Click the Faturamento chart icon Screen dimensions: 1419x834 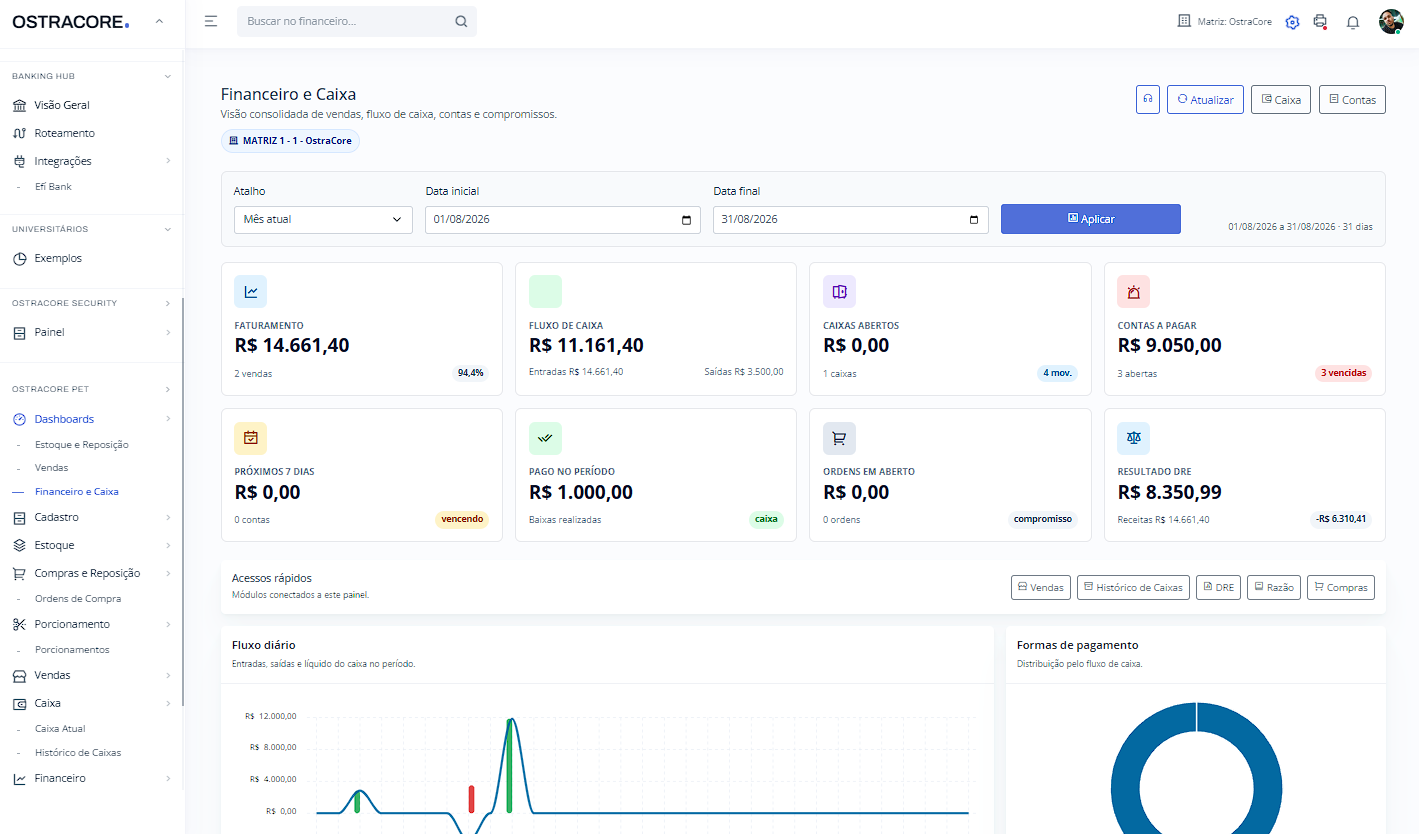[x=251, y=292]
